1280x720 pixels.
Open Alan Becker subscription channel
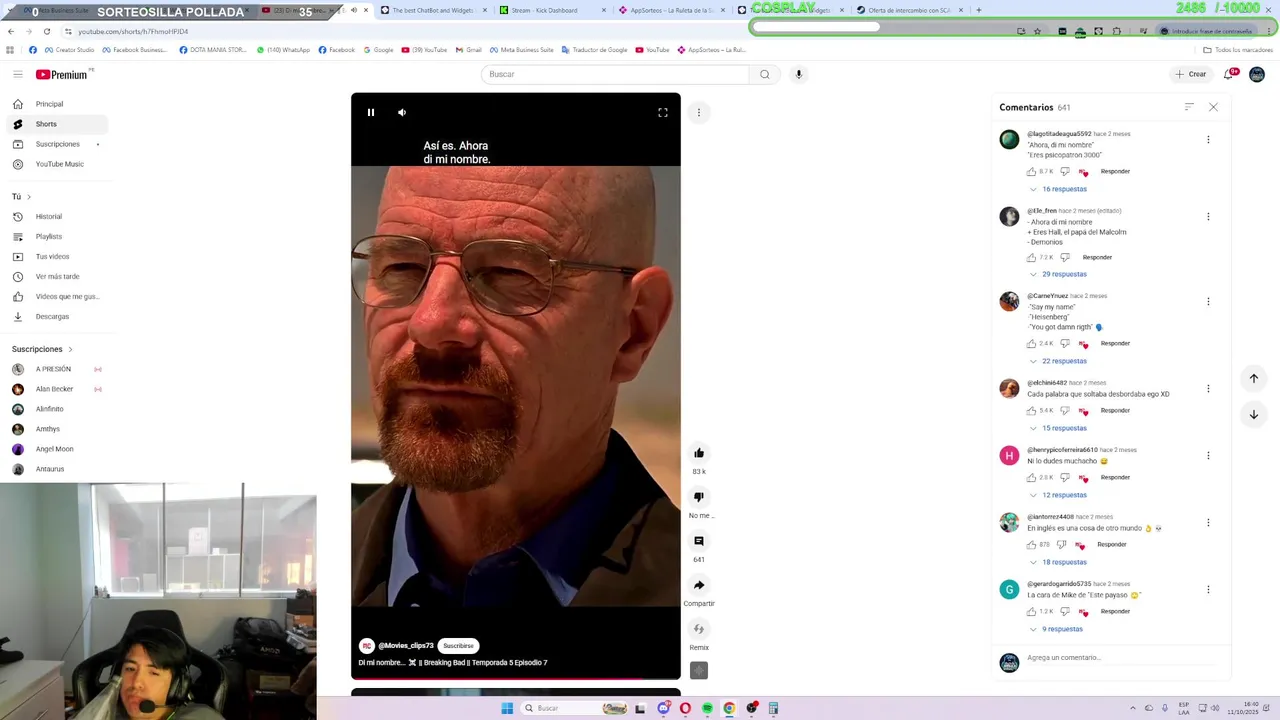tap(57, 389)
